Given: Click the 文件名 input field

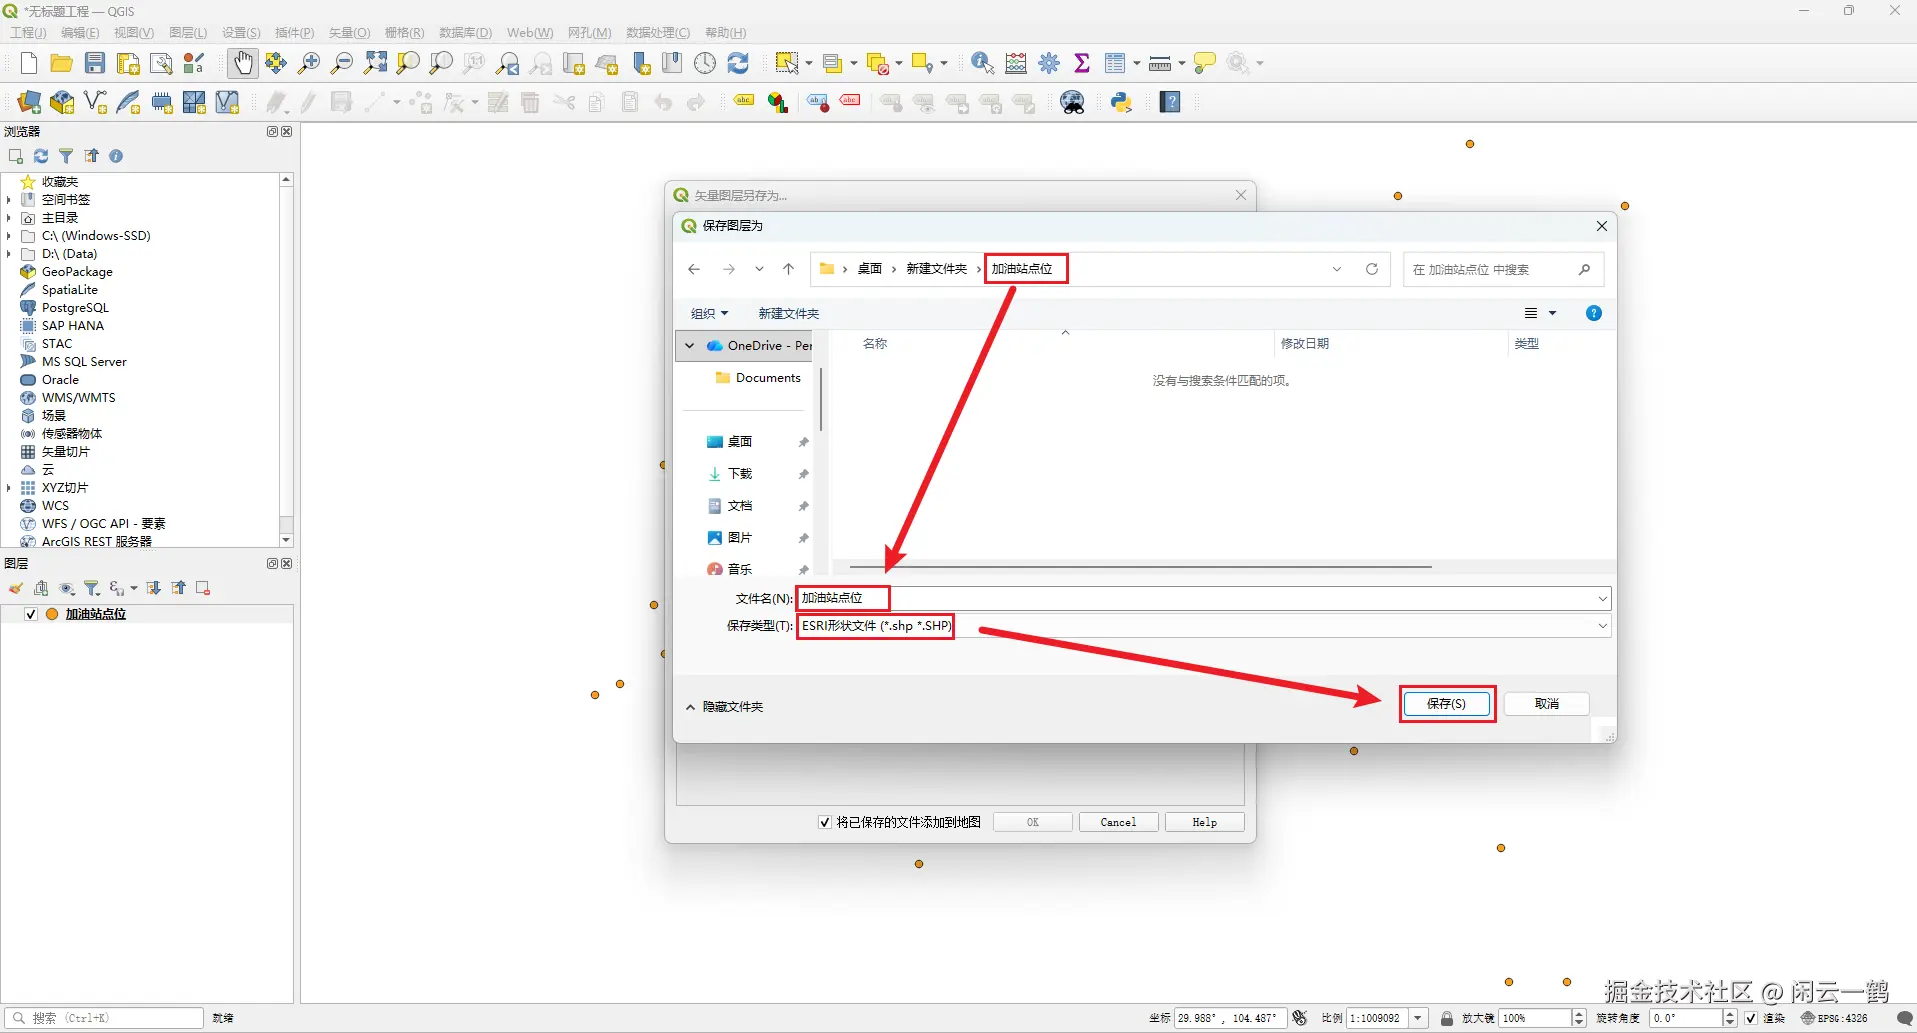Looking at the screenshot, I should point(1204,599).
